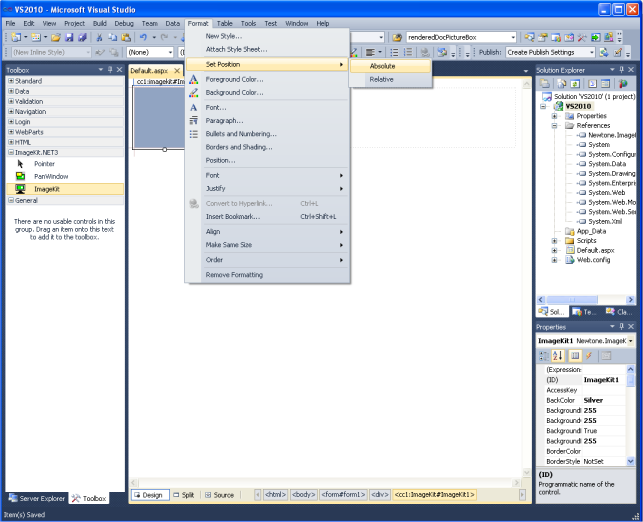Image resolution: width=643 pixels, height=522 pixels.
Task: Expand the Properties node in Solution Explorer
Action: click(x=554, y=116)
